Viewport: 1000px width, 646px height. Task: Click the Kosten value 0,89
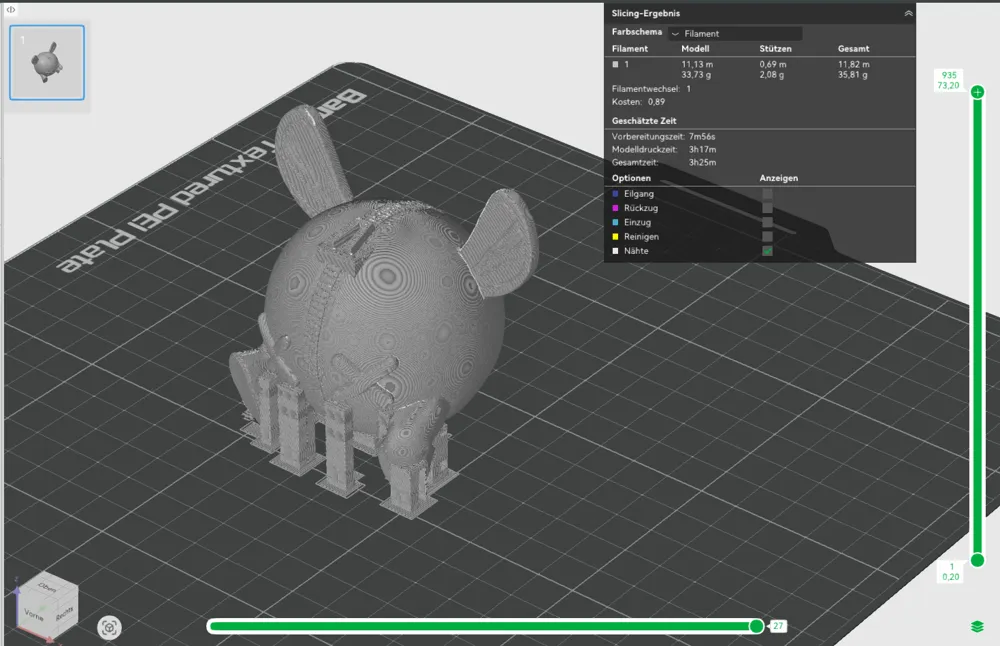click(x=656, y=102)
